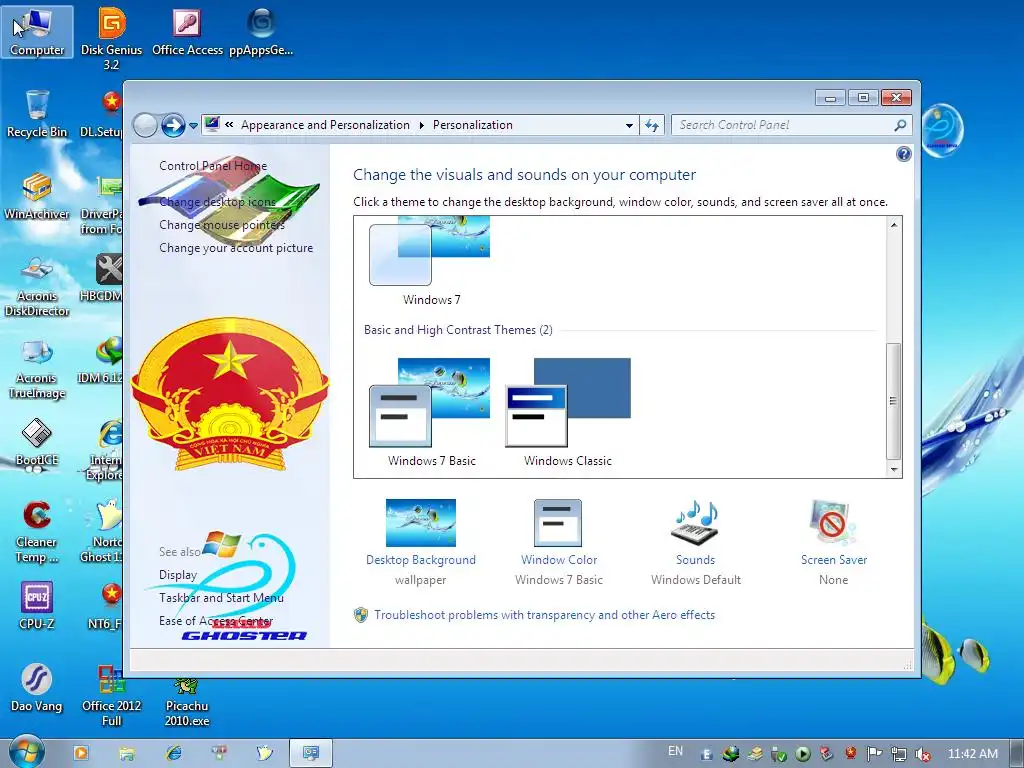This screenshot has width=1024, height=768.
Task: Open Taskbar and Start Menu link
Action: pyautogui.click(x=221, y=598)
